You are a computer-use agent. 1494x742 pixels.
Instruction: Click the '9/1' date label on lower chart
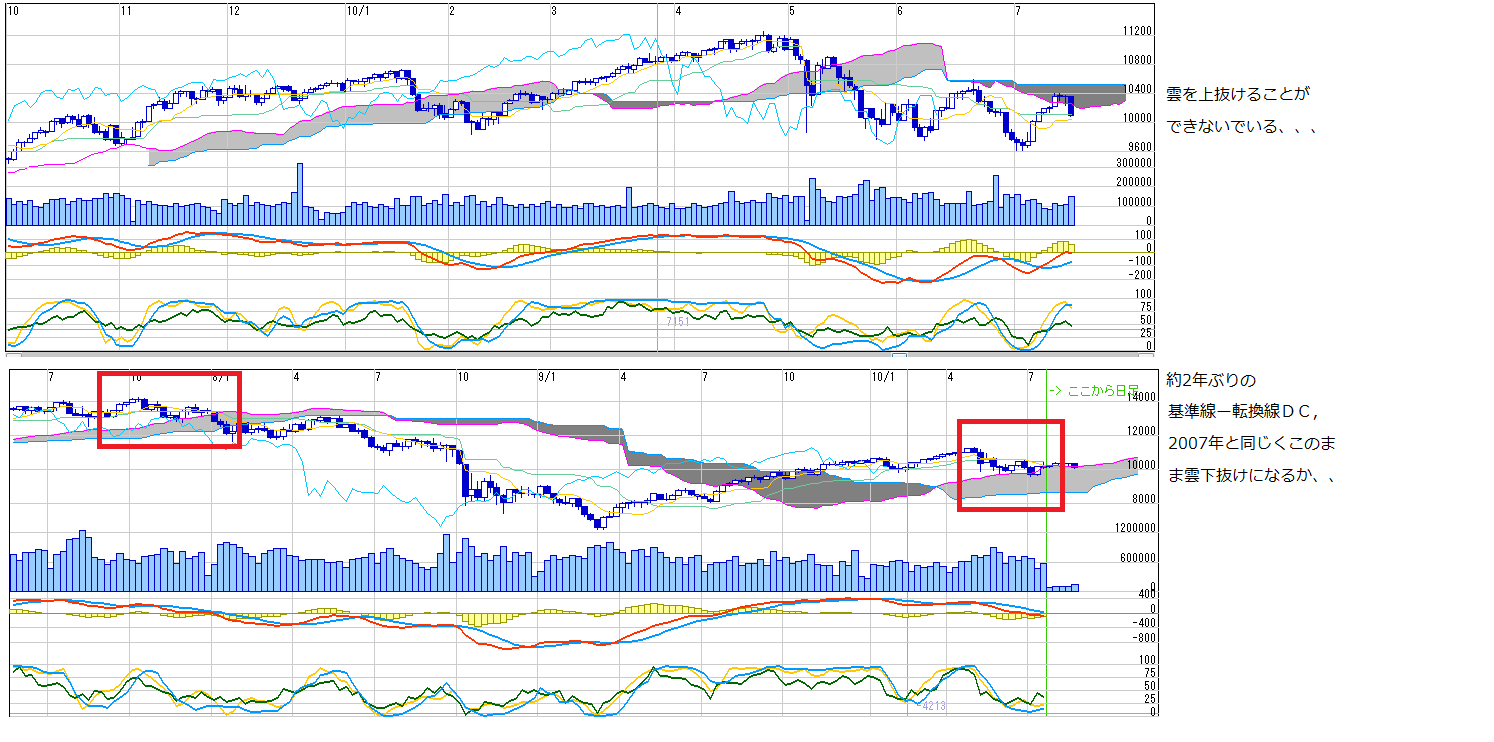[548, 377]
